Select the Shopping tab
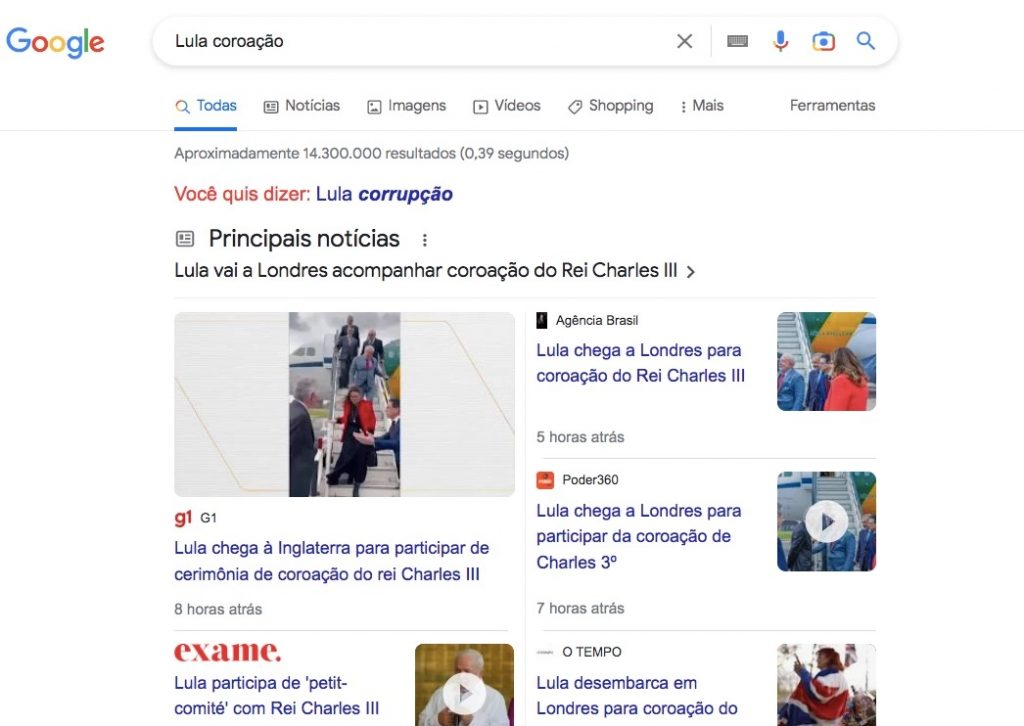1024x726 pixels. click(x=611, y=106)
